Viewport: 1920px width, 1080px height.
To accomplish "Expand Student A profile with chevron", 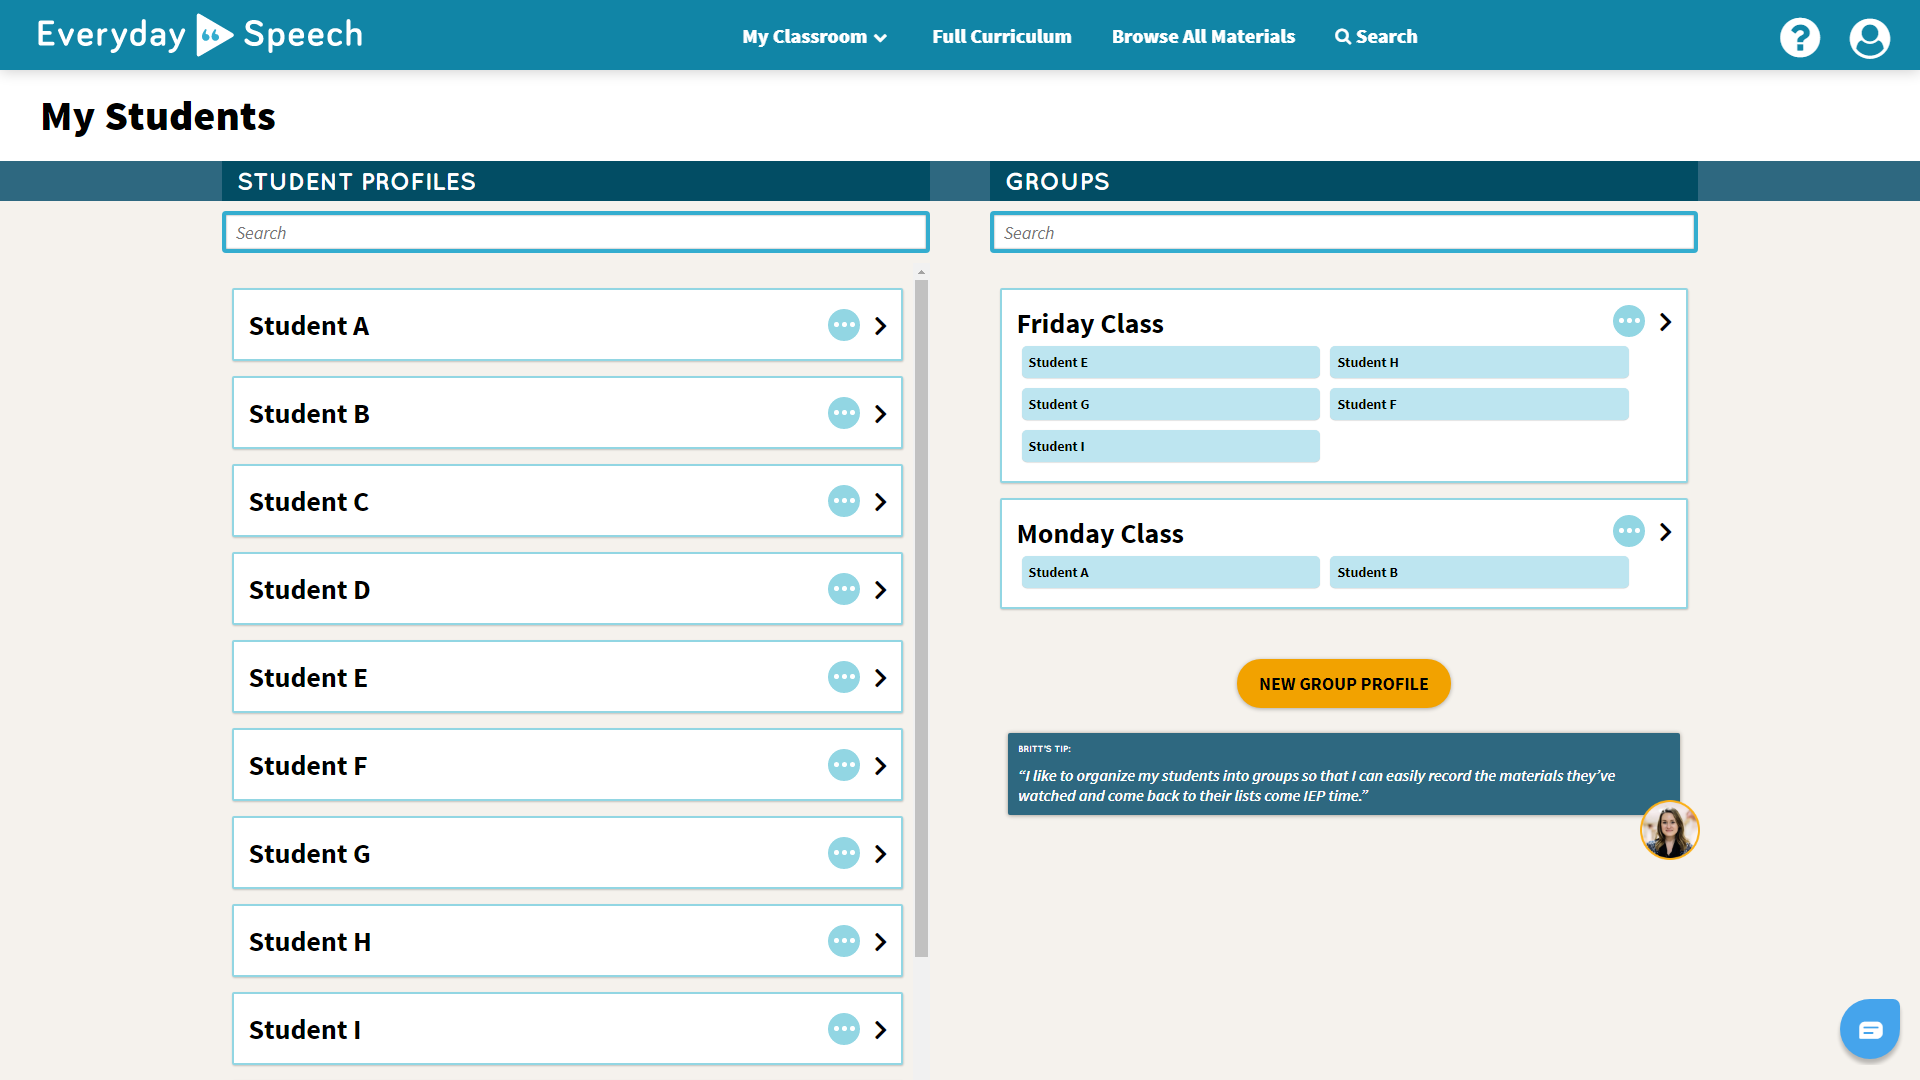I will 881,326.
